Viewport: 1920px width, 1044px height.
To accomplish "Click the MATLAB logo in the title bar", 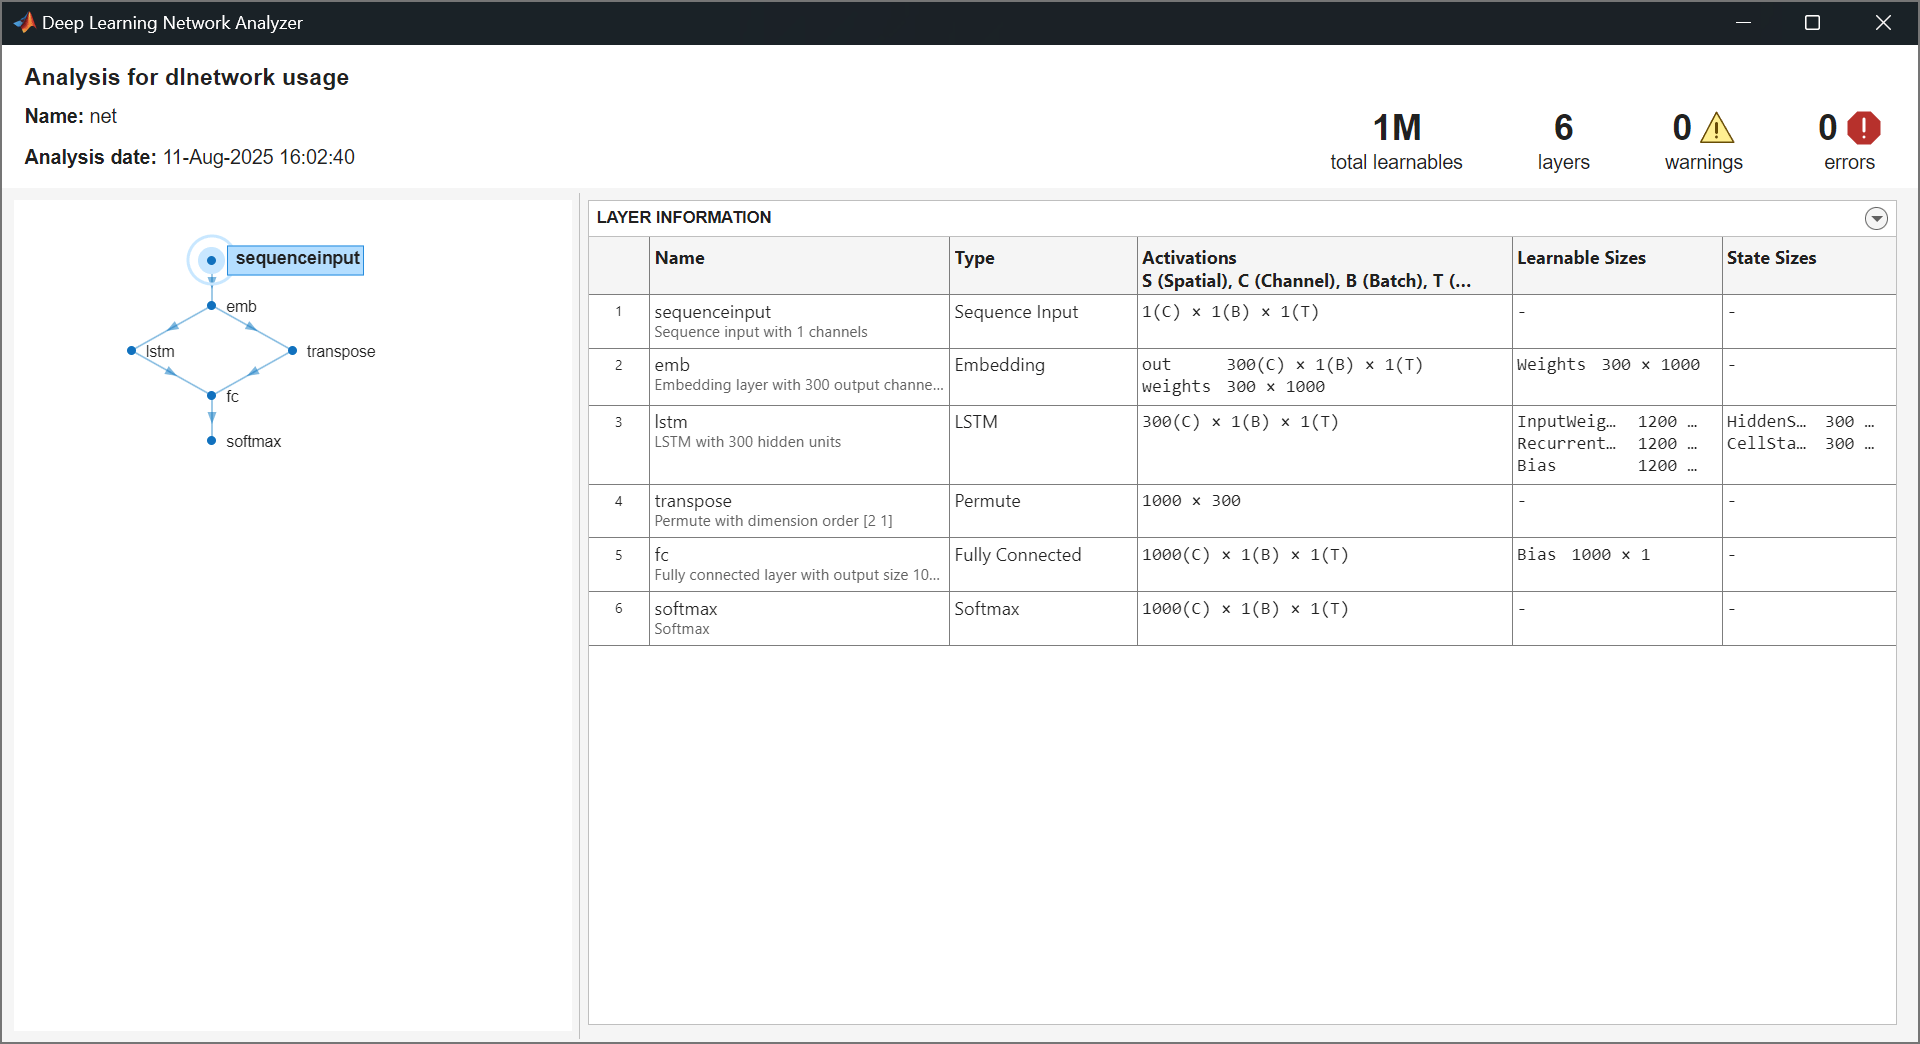I will point(25,22).
